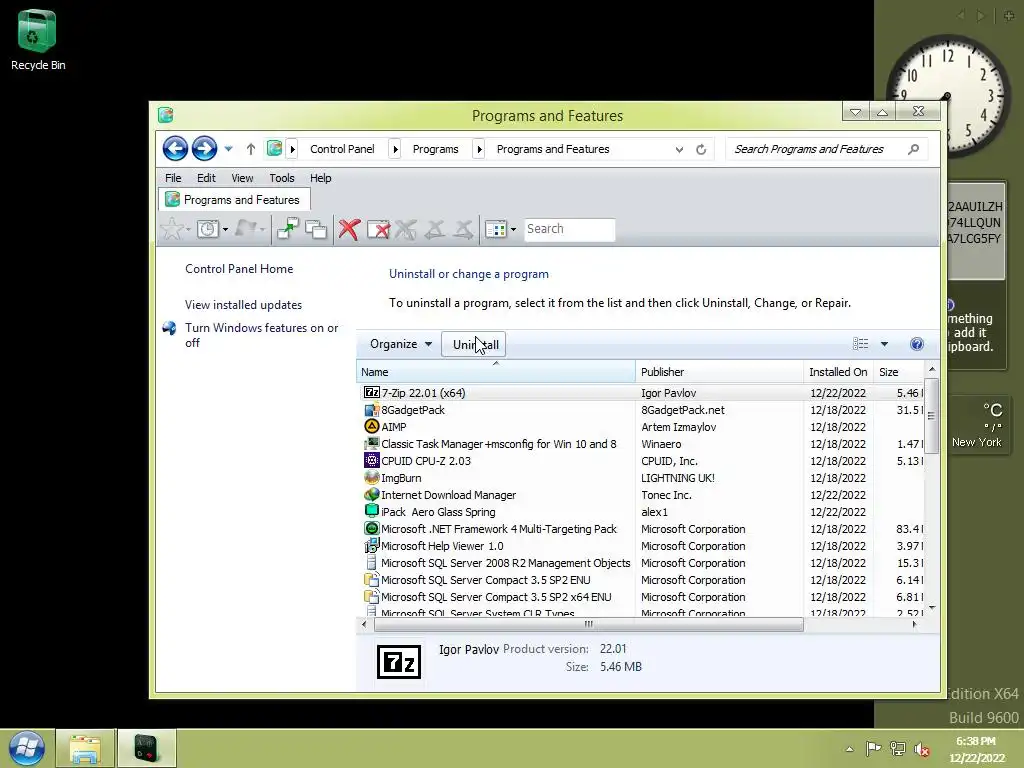
Task: Open the Help menu
Action: point(321,178)
